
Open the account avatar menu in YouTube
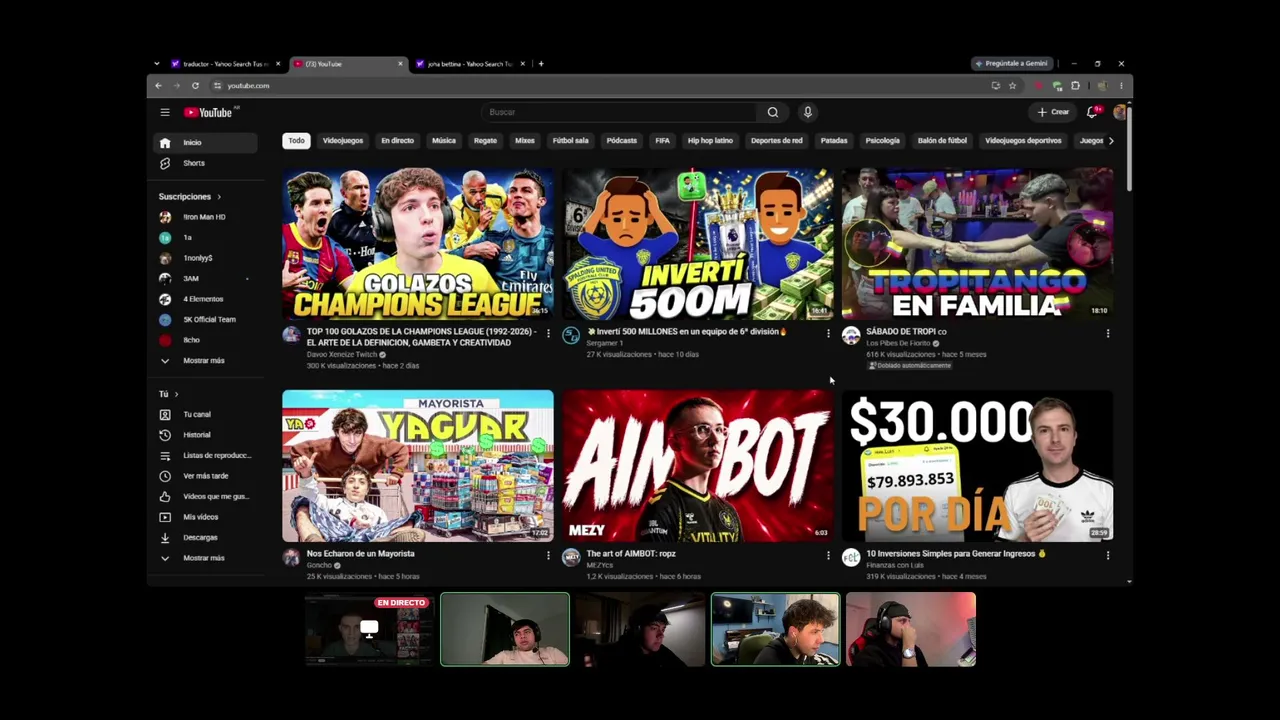point(1119,112)
